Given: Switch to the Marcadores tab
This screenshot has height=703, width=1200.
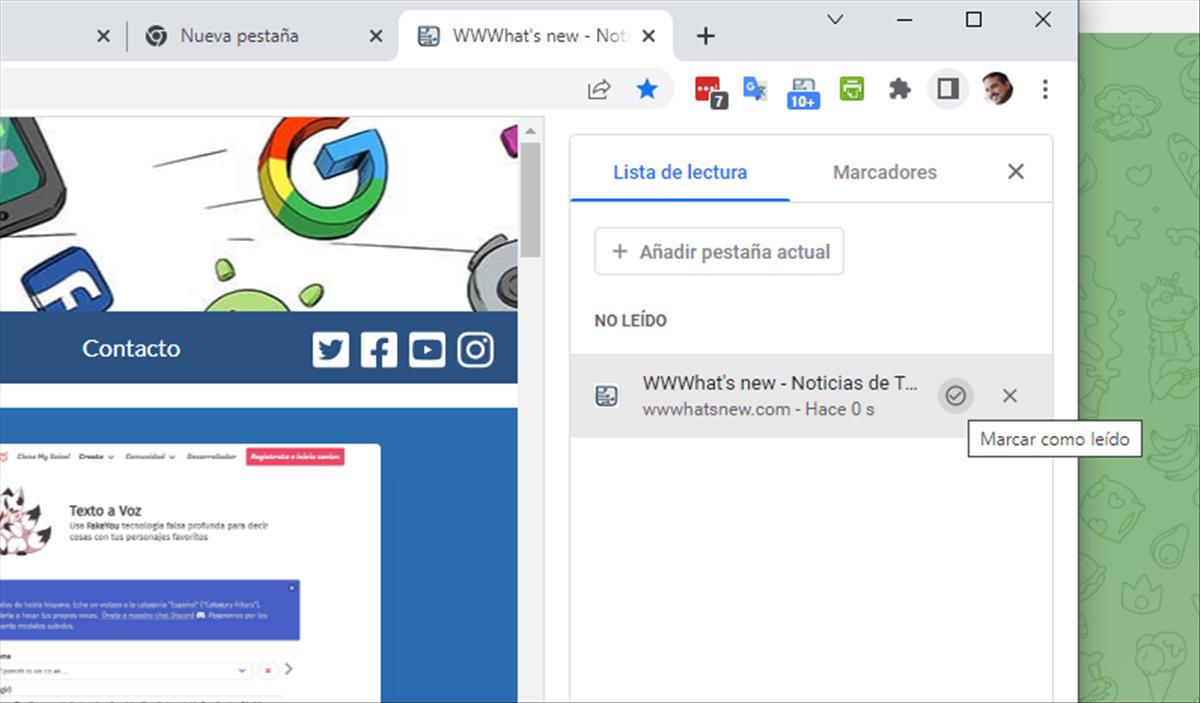Looking at the screenshot, I should pos(884,172).
